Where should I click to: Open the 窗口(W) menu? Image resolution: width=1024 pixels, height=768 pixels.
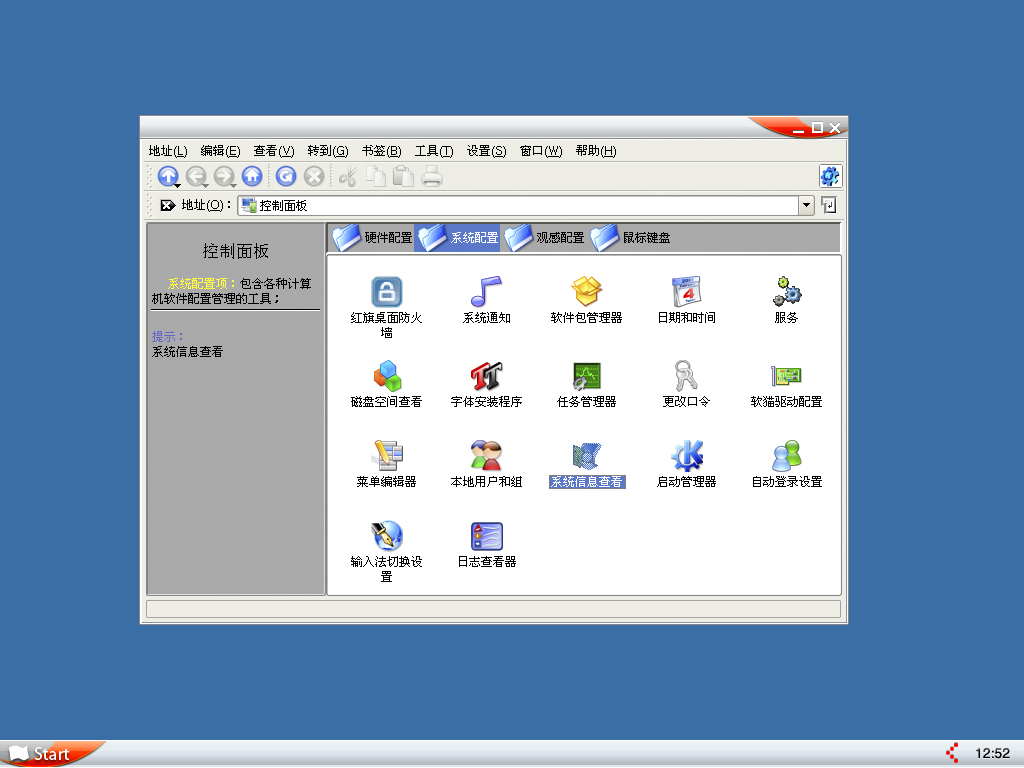541,151
